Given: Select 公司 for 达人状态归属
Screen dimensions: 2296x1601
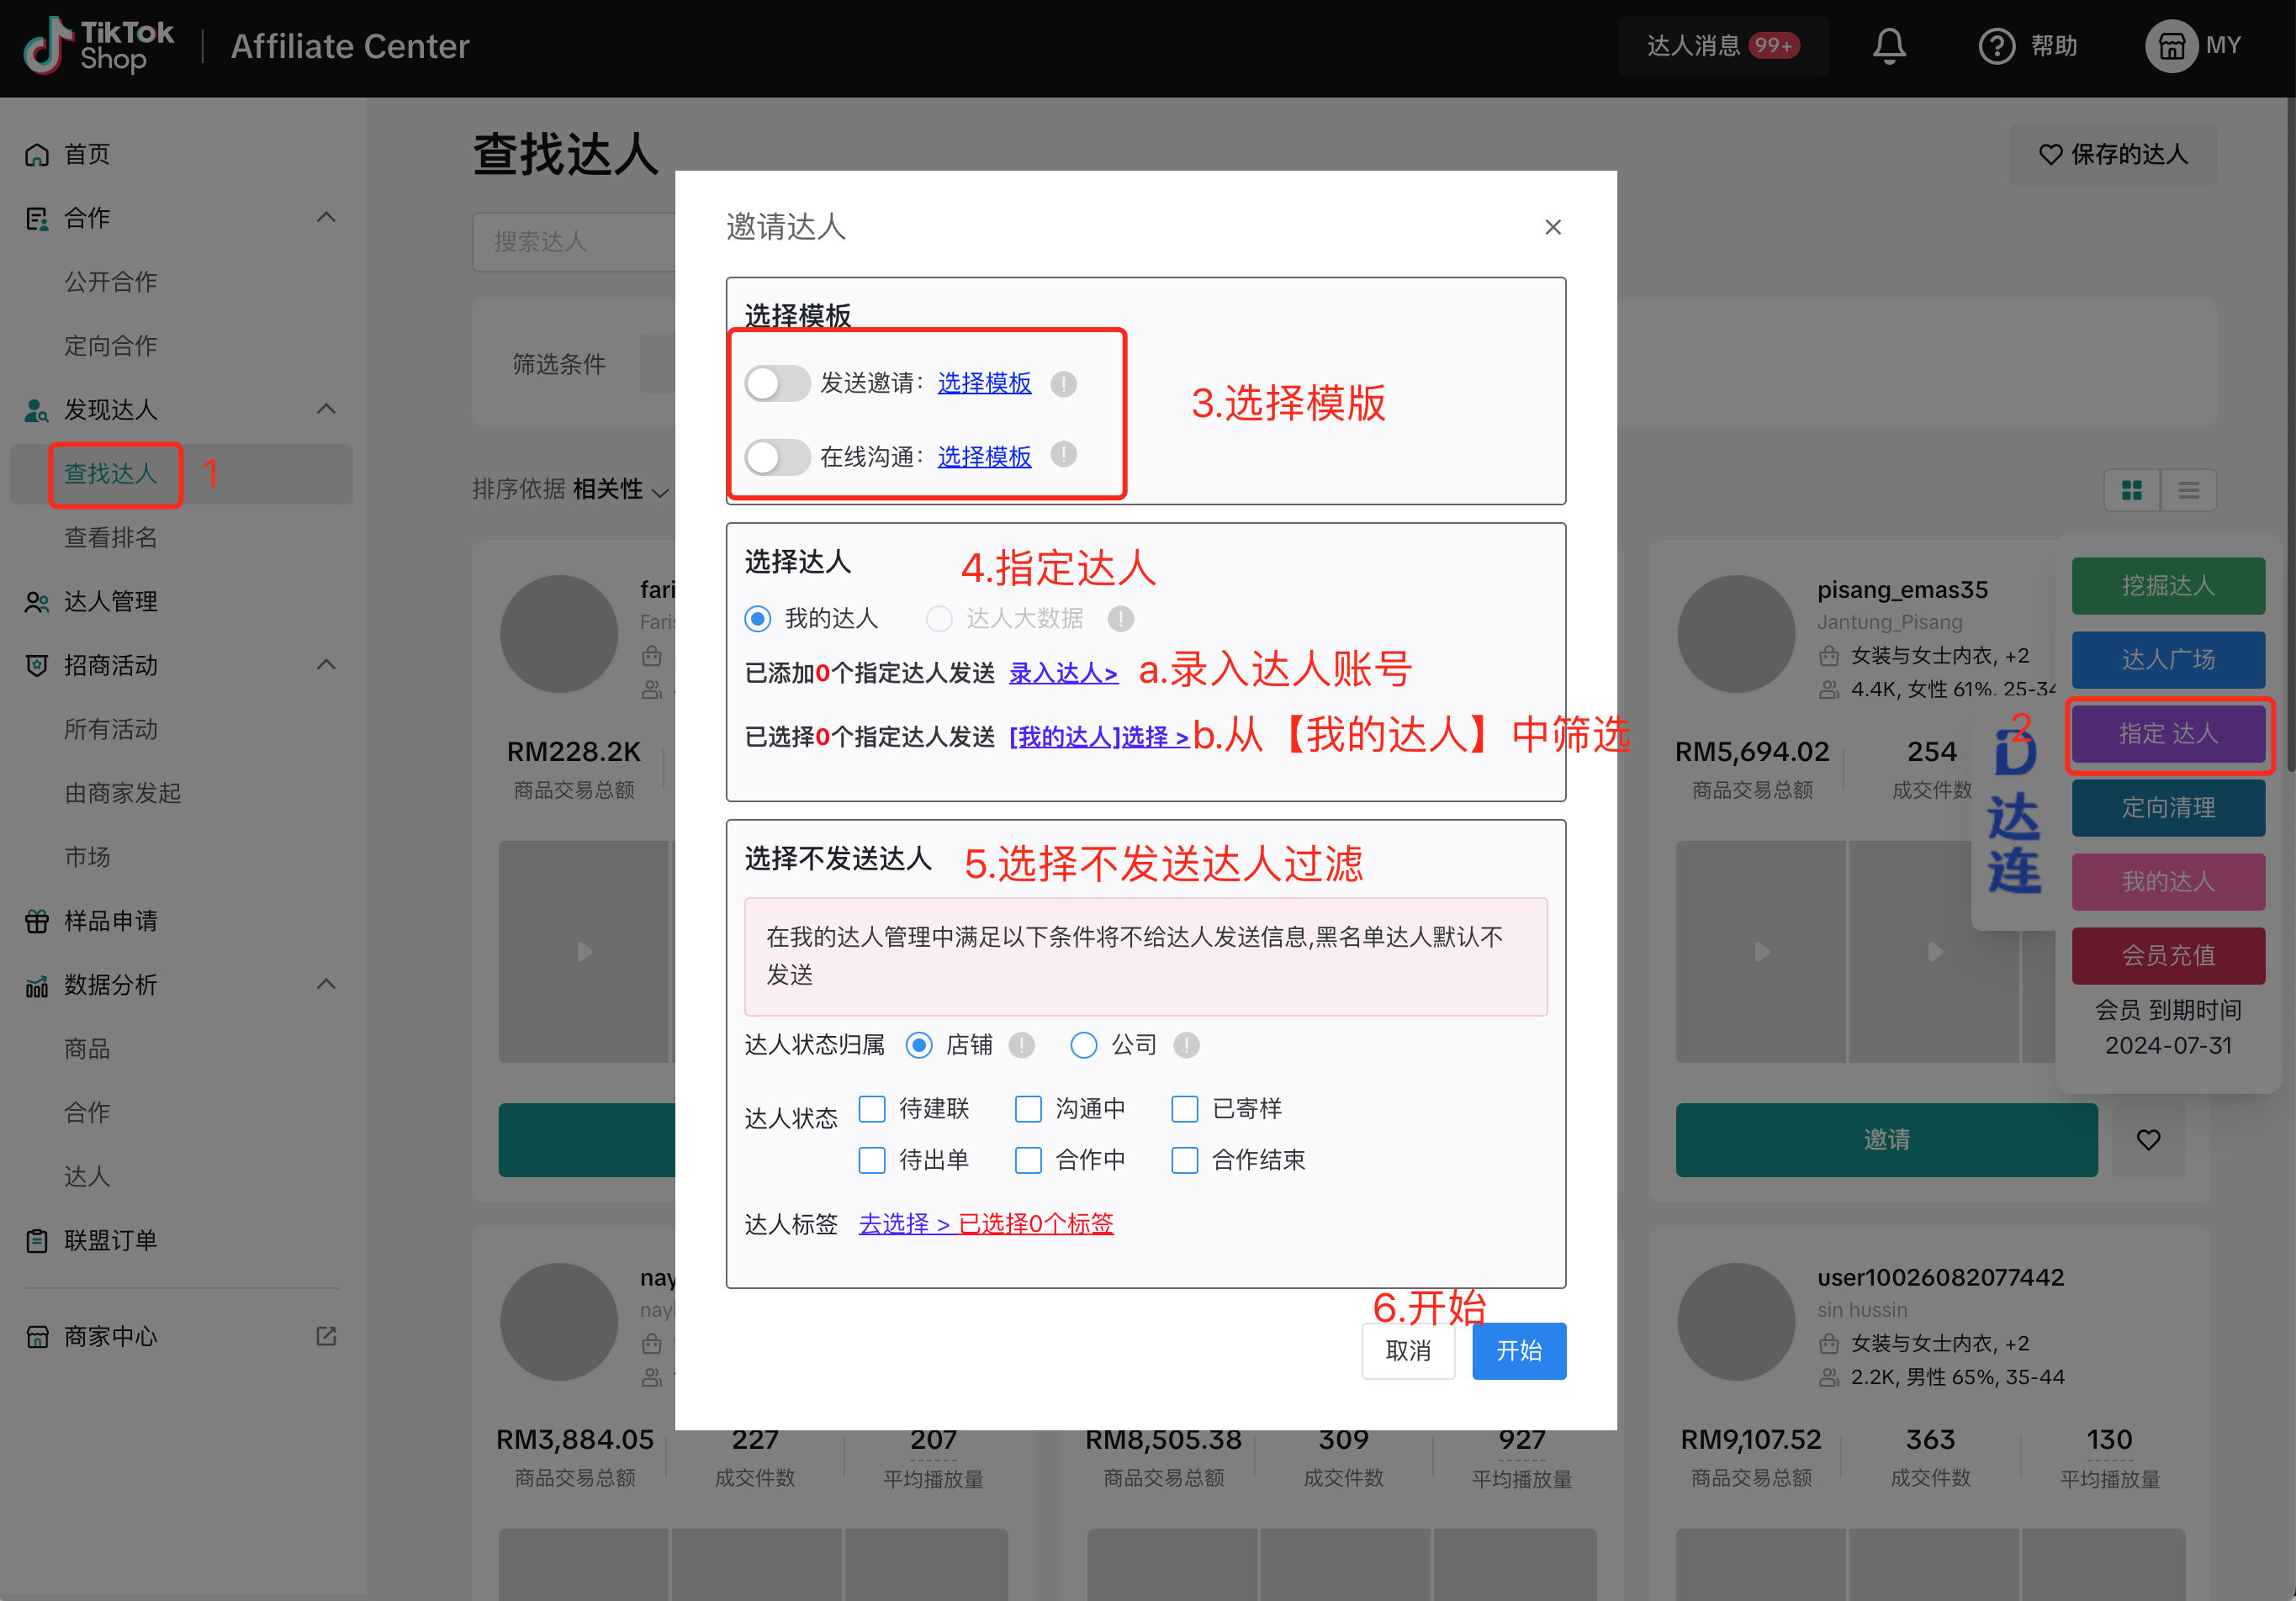Looking at the screenshot, I should click(1083, 1045).
